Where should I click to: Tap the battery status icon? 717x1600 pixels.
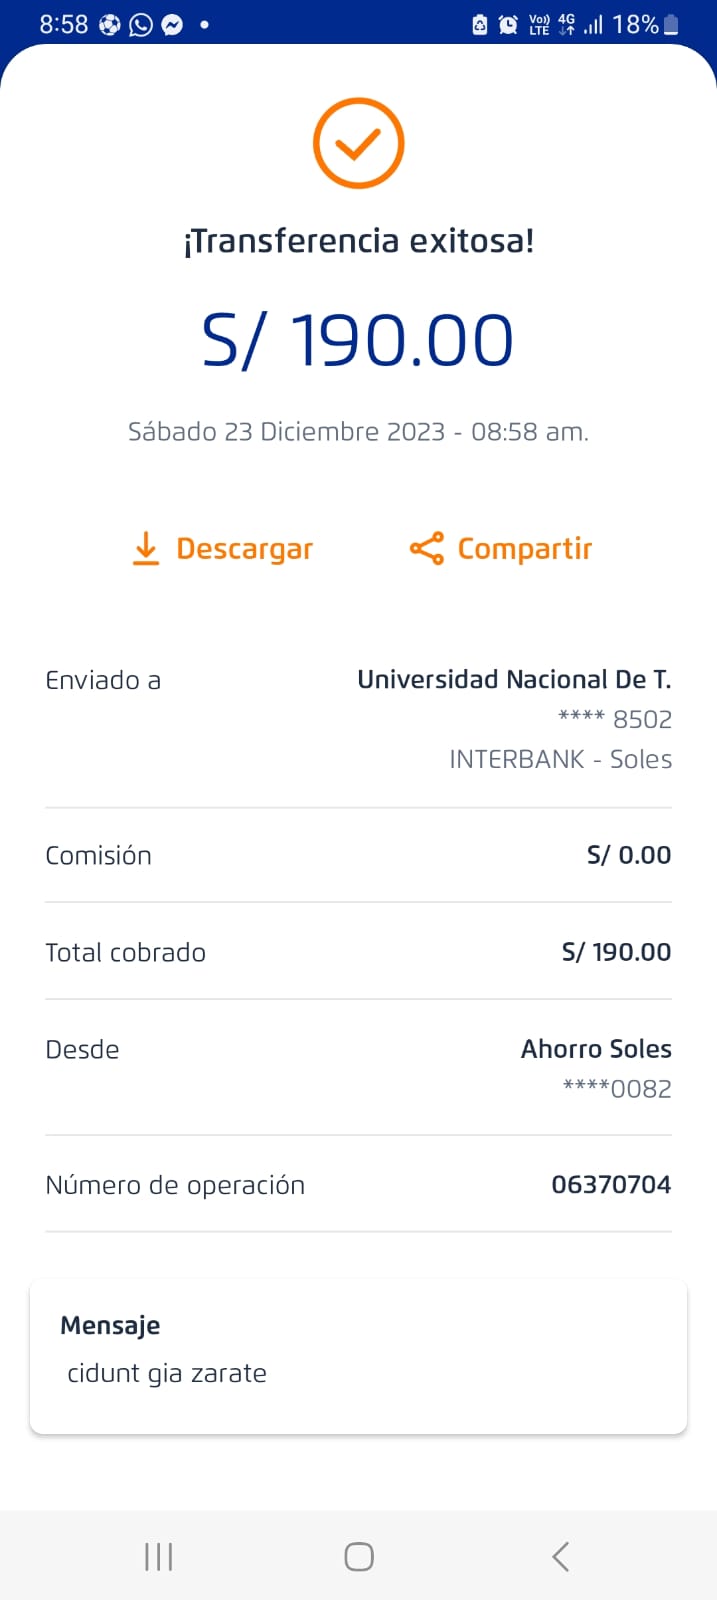(x=671, y=24)
